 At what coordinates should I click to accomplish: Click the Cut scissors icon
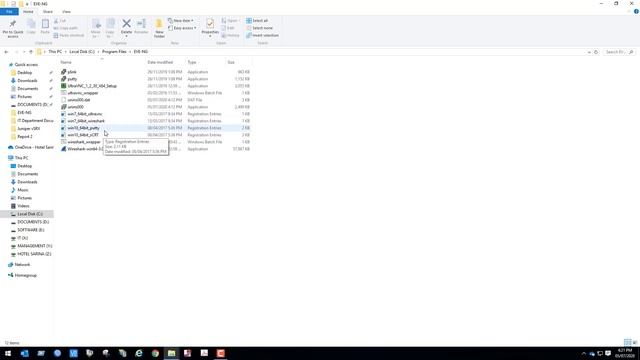tap(56, 21)
